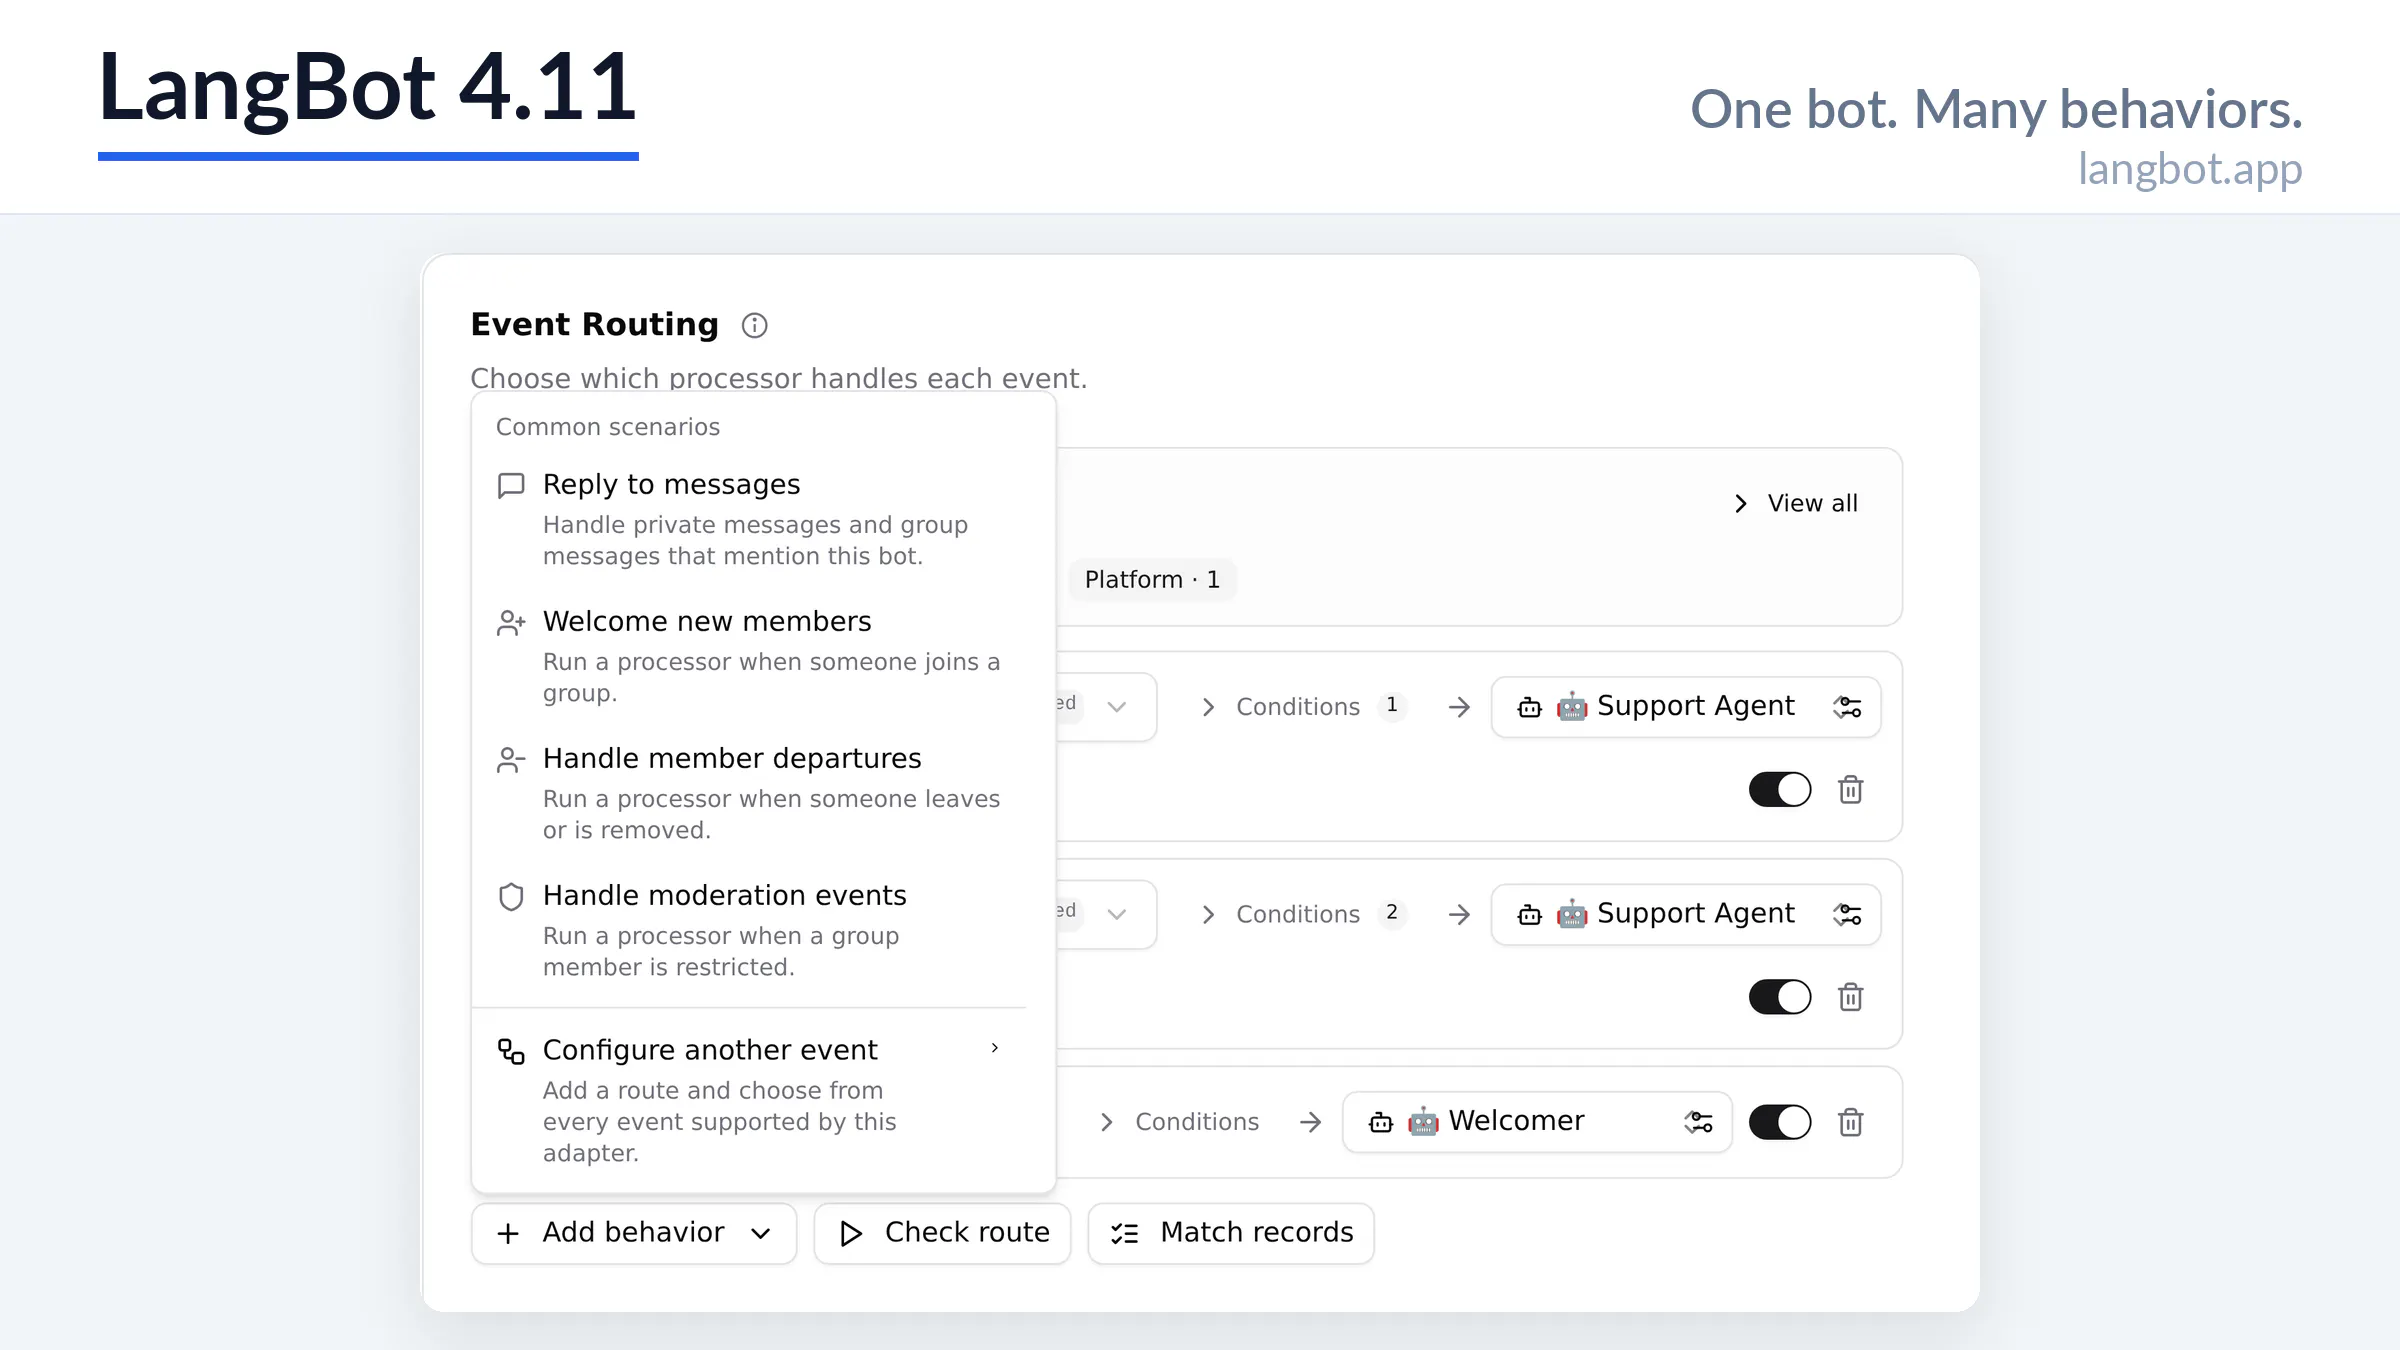Image resolution: width=2400 pixels, height=1350 pixels.
Task: Open event dropdown chevron in first route
Action: [1117, 707]
